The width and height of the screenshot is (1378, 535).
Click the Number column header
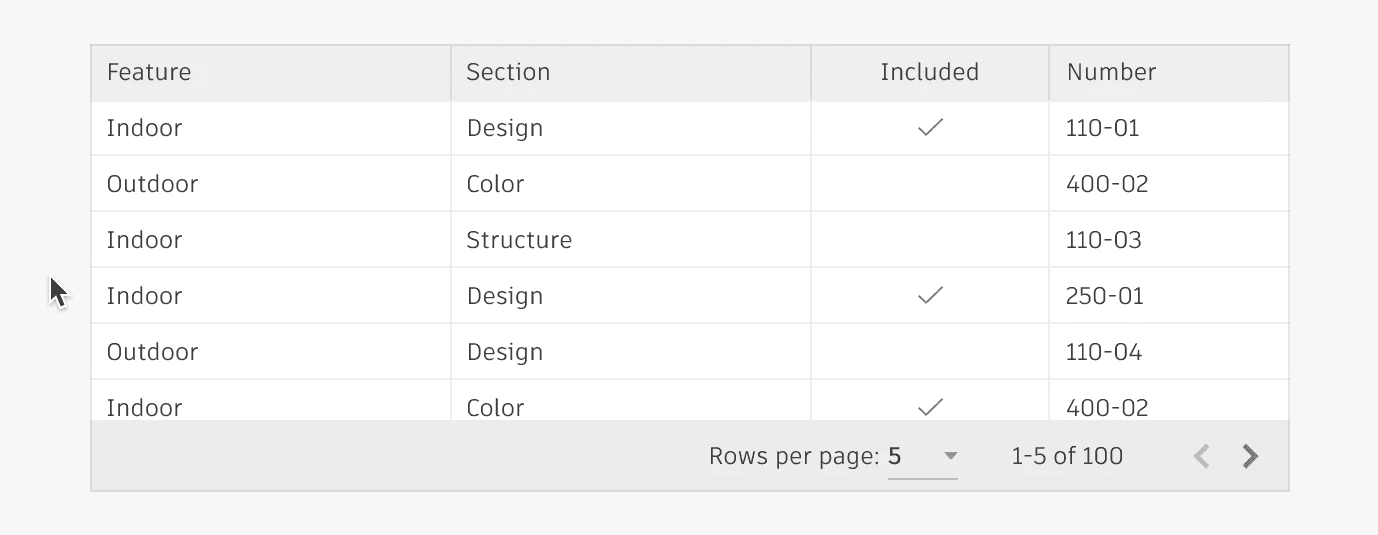(x=1111, y=72)
